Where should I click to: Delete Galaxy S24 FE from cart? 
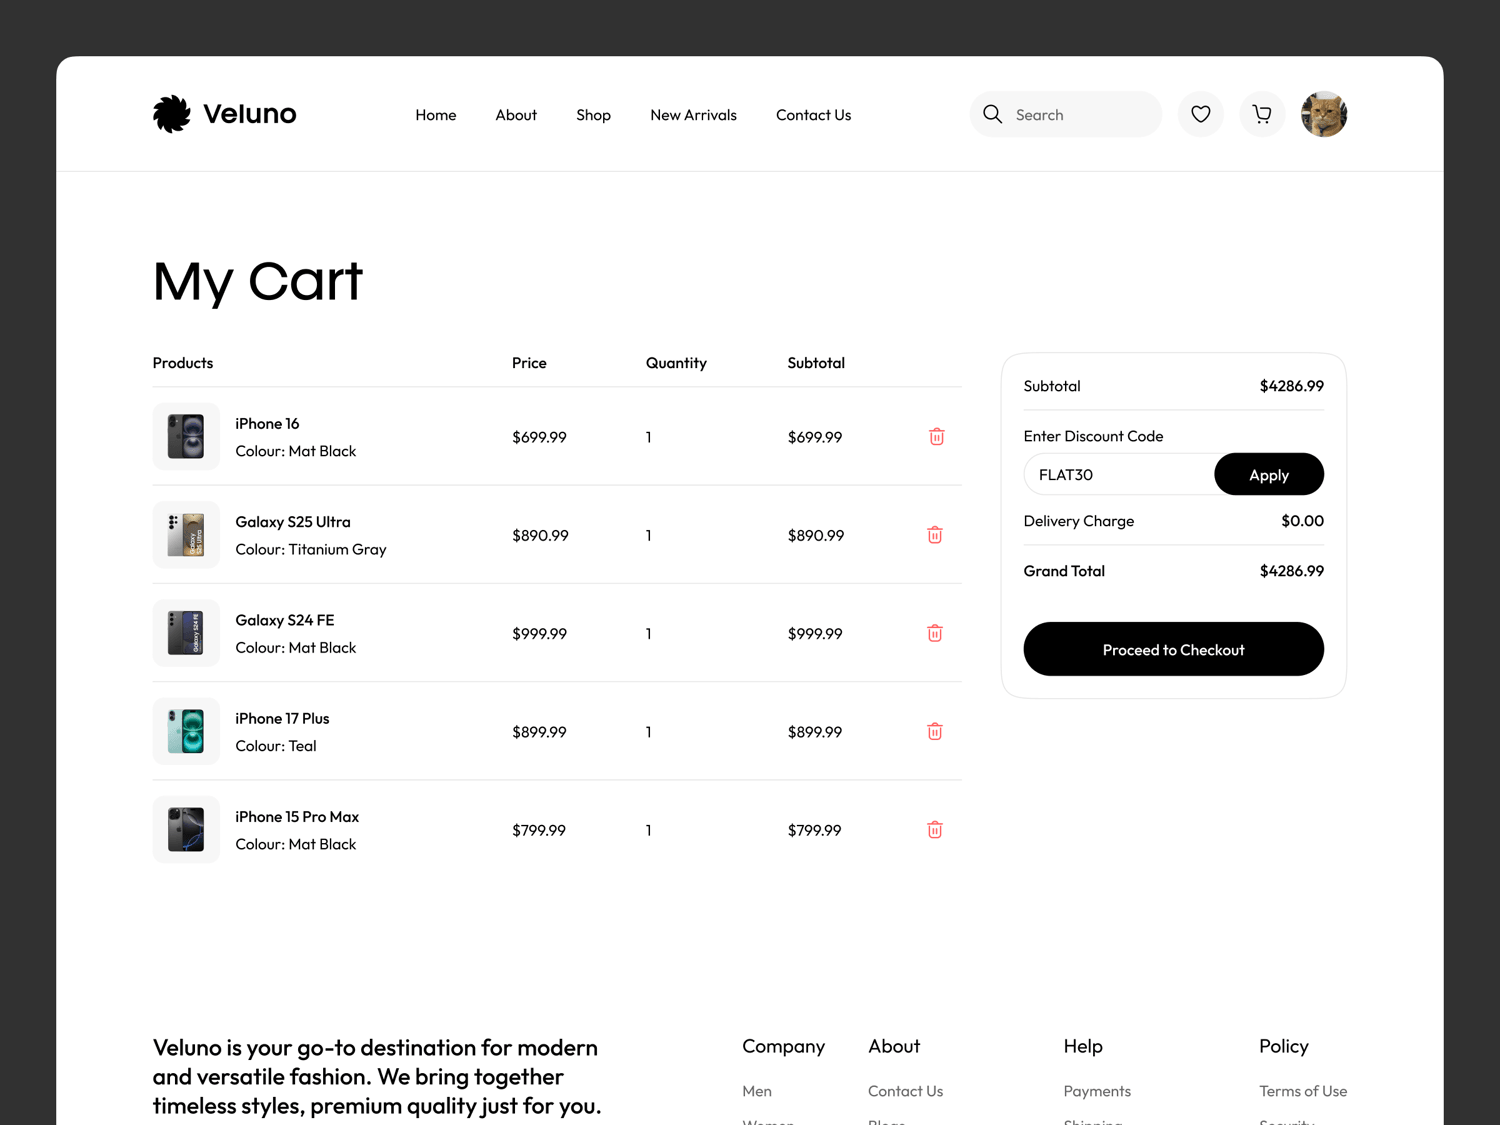click(x=935, y=633)
